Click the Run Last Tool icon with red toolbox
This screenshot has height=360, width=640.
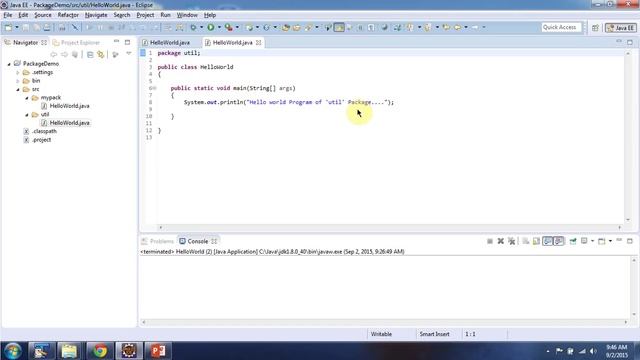point(229,27)
